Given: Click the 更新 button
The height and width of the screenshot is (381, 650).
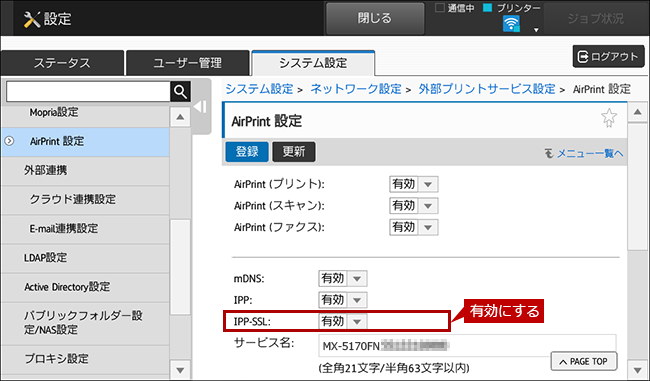Looking at the screenshot, I should coord(294,152).
